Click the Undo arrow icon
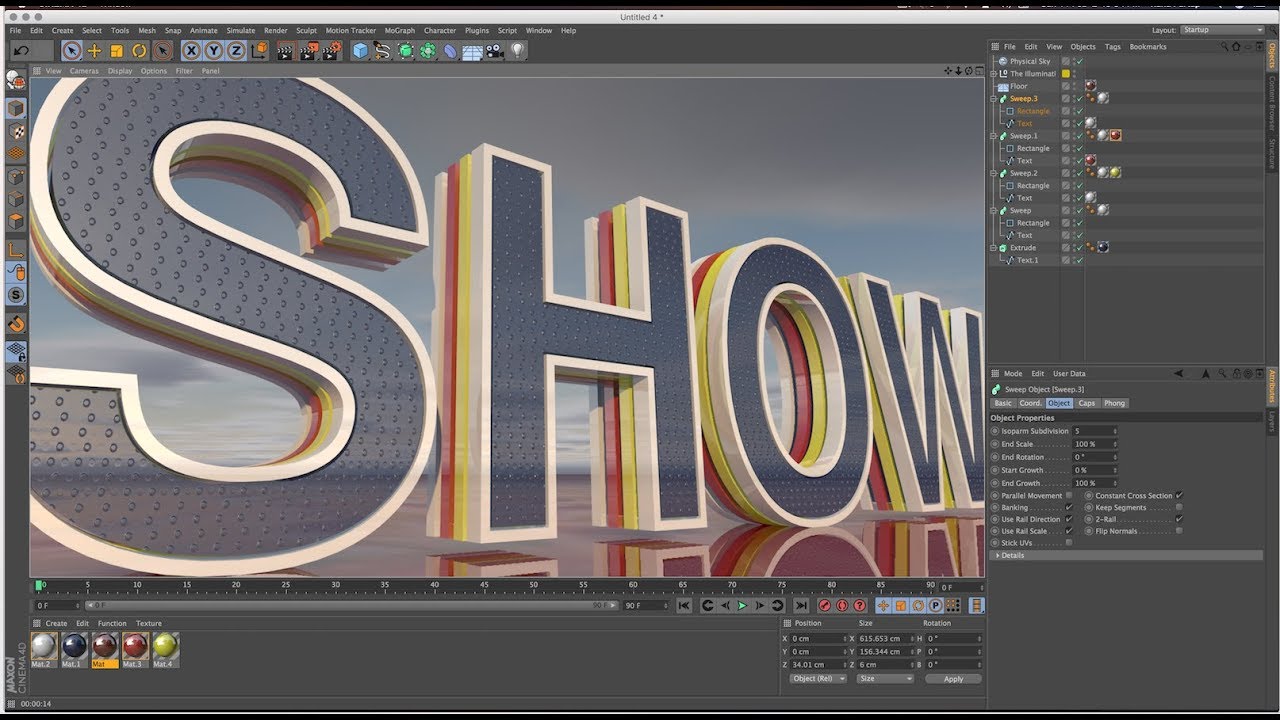 pyautogui.click(x=21, y=51)
